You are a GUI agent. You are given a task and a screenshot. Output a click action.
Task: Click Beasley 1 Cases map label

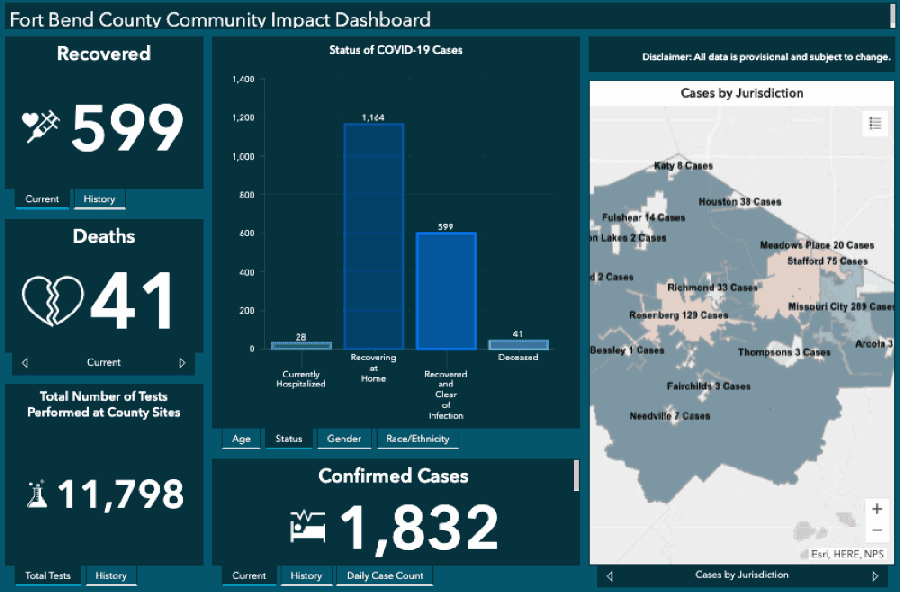coord(627,350)
